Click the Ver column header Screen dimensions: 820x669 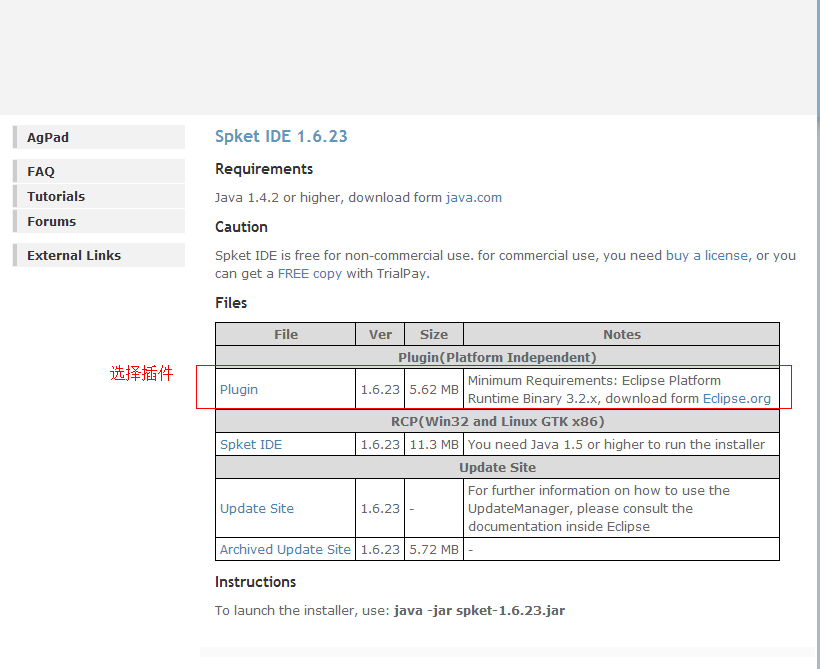(380, 335)
